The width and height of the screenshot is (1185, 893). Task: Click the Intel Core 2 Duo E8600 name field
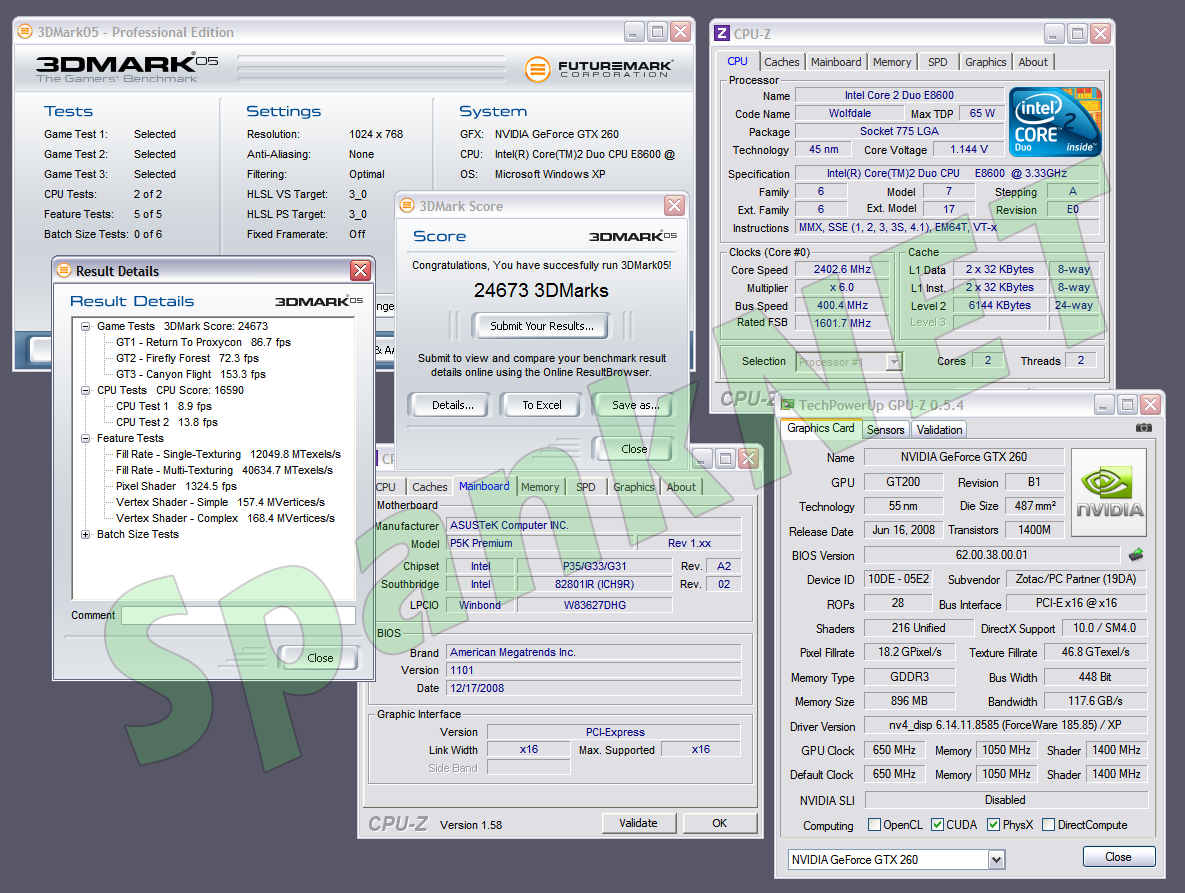899,95
